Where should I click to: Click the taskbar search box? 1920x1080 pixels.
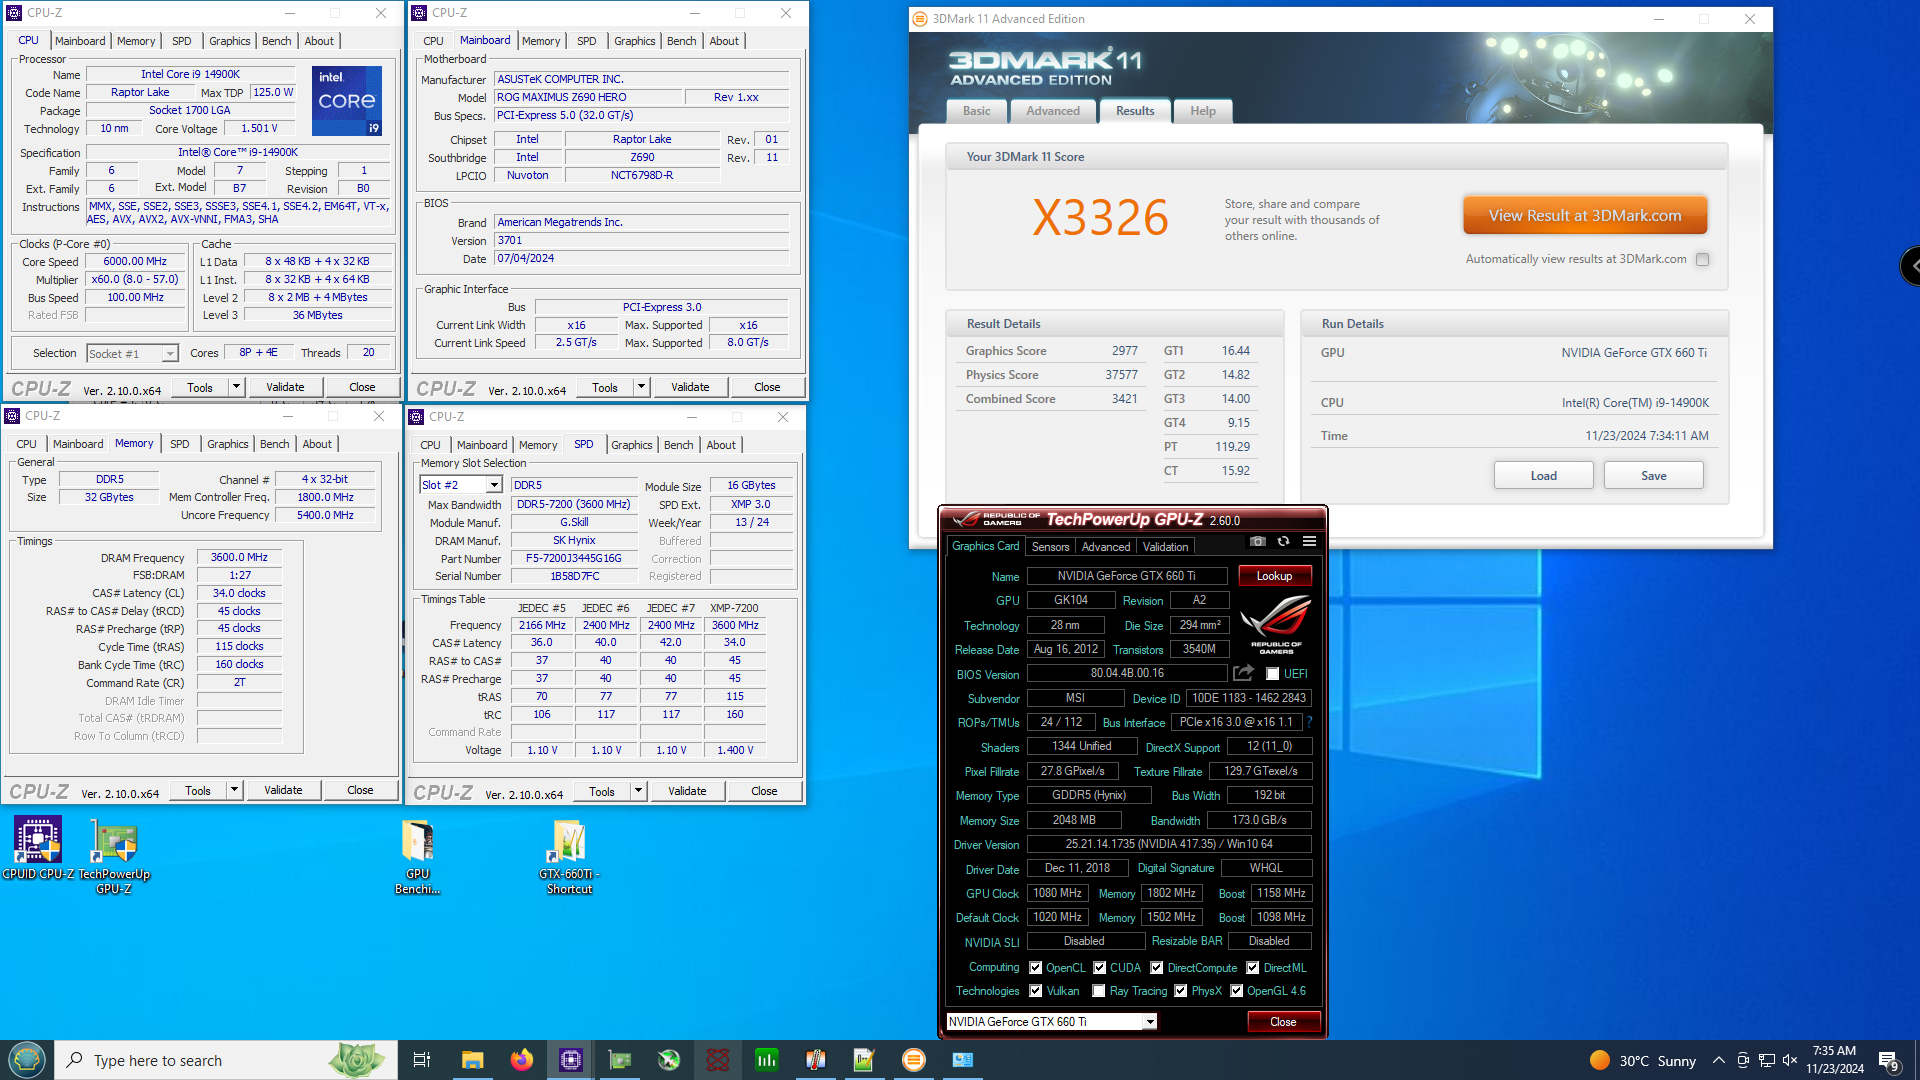225,1060
